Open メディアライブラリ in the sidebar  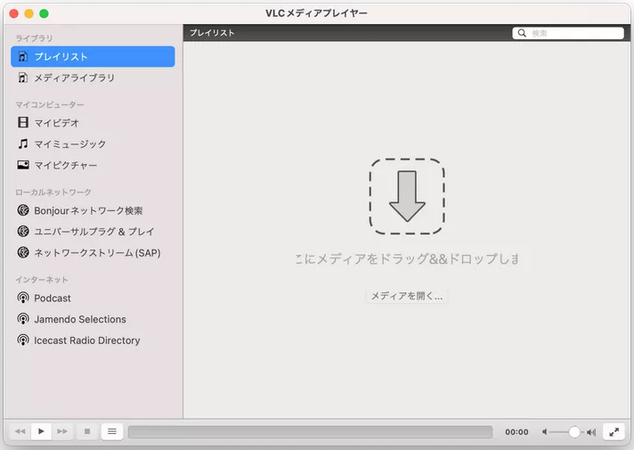tap(93, 78)
